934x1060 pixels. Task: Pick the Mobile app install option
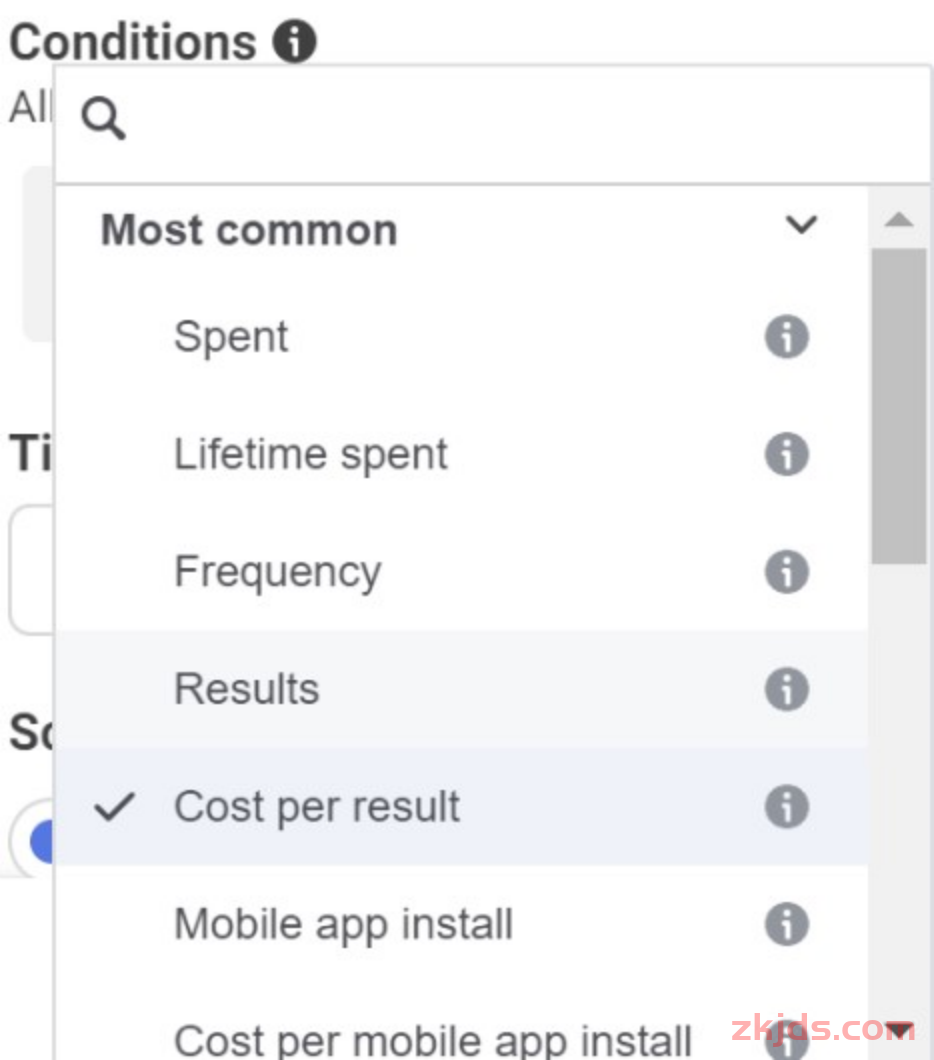pos(343,925)
